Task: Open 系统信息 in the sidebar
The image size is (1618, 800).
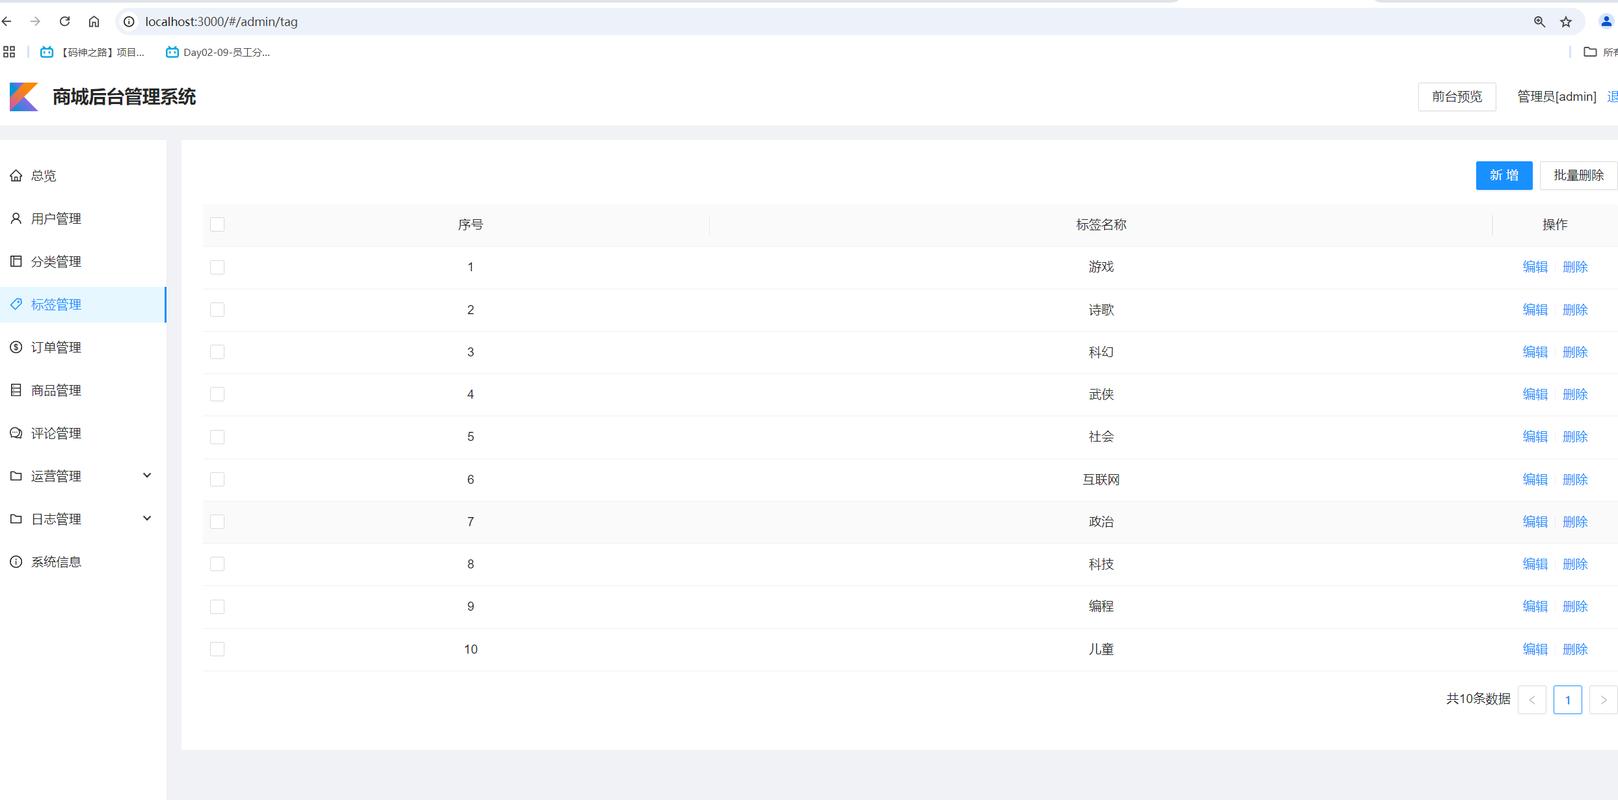Action: click(83, 562)
